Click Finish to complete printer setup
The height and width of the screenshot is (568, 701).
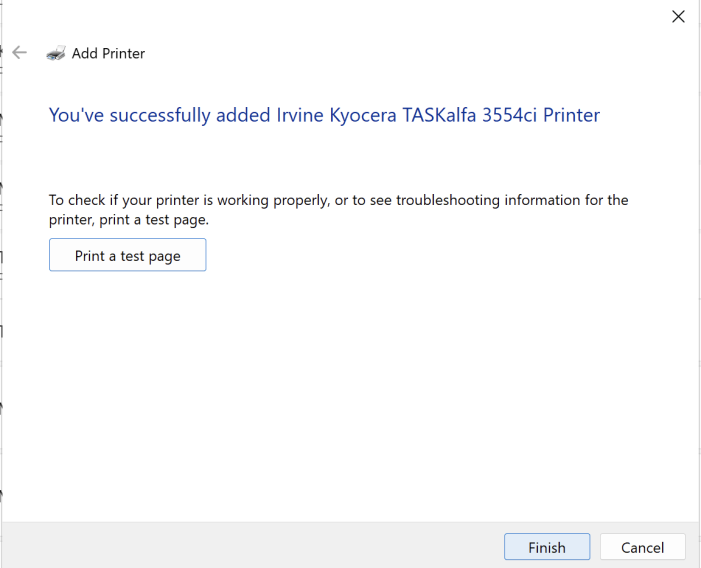pyautogui.click(x=547, y=547)
